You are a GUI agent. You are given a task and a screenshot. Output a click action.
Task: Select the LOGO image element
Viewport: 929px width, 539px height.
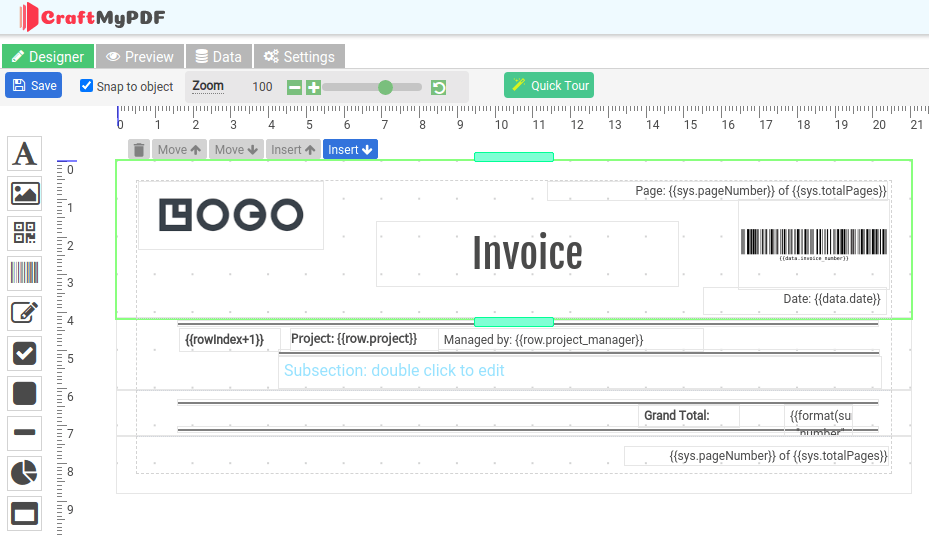coord(231,215)
